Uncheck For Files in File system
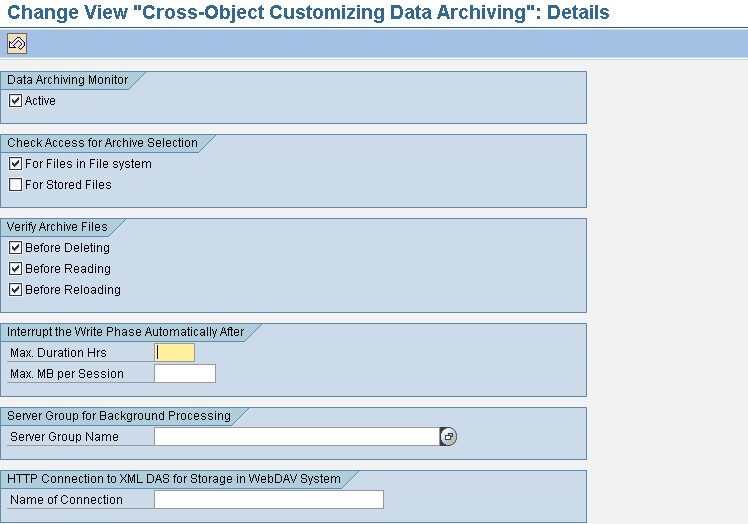Screen dimensions: 748x524 pyautogui.click(x=15, y=164)
